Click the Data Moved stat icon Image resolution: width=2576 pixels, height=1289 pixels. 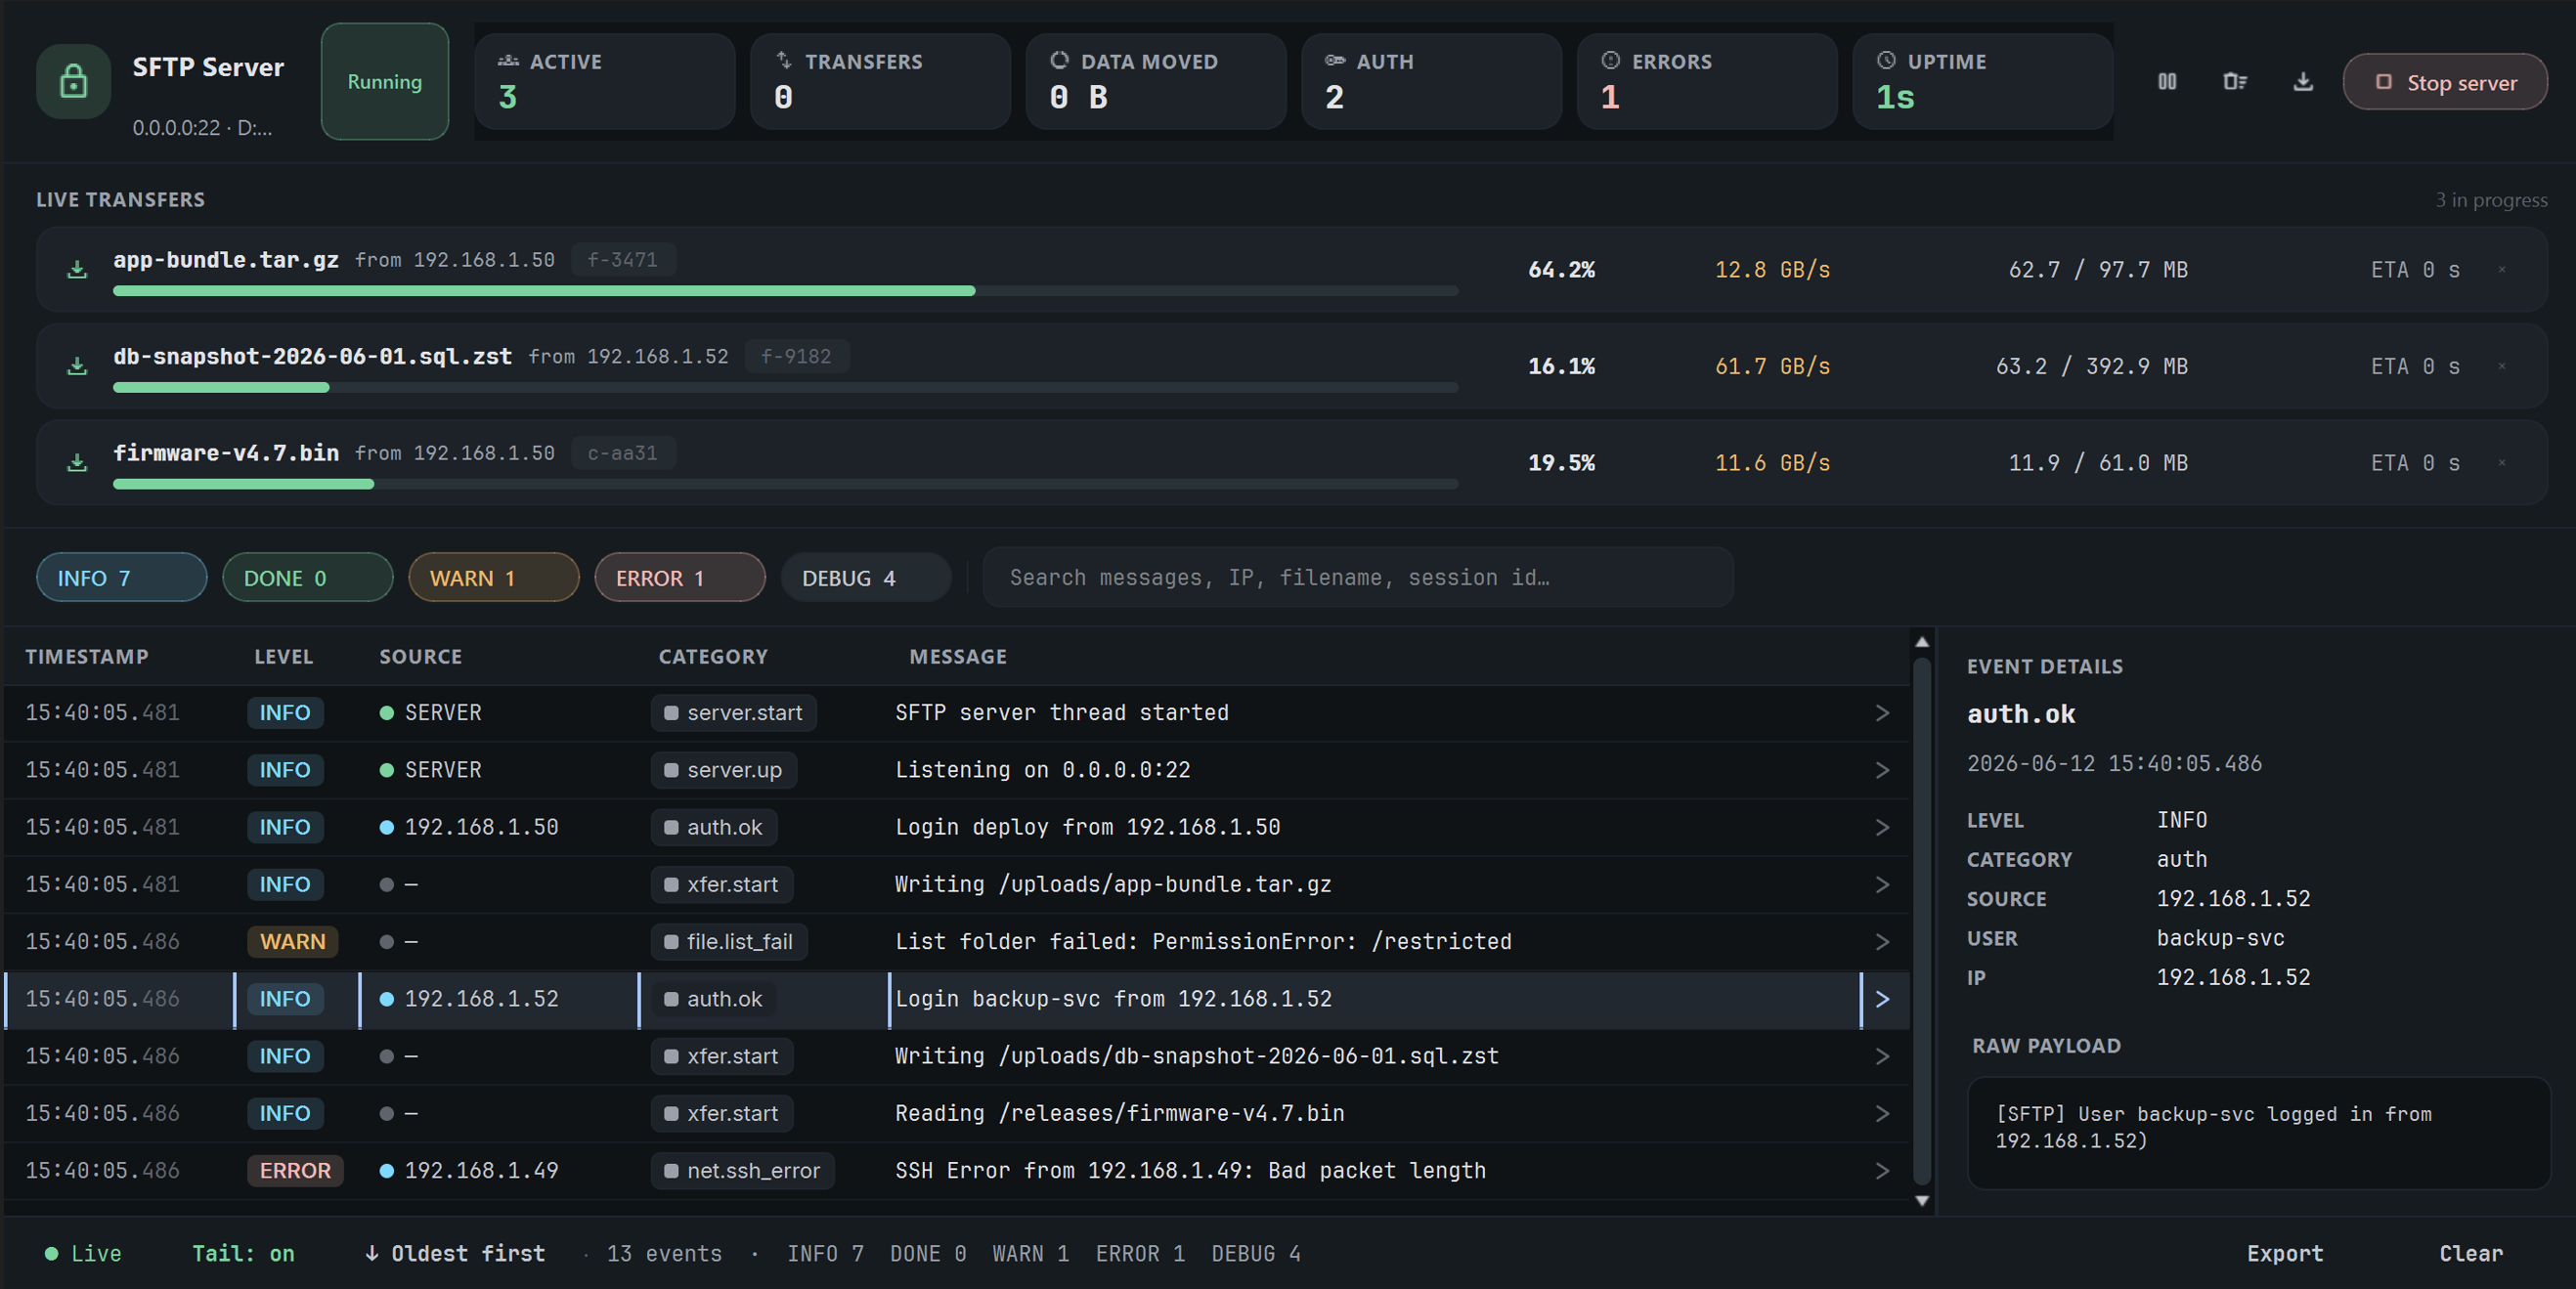1059,61
